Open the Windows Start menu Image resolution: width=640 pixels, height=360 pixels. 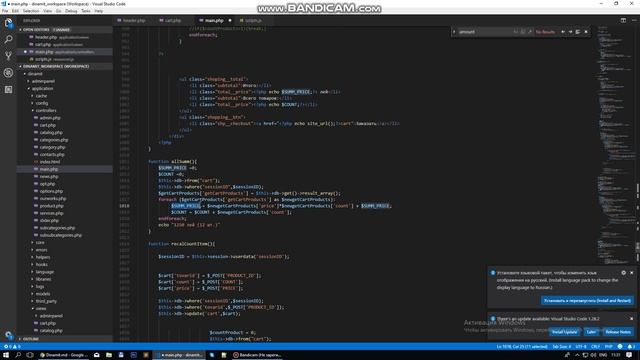pos(6,355)
